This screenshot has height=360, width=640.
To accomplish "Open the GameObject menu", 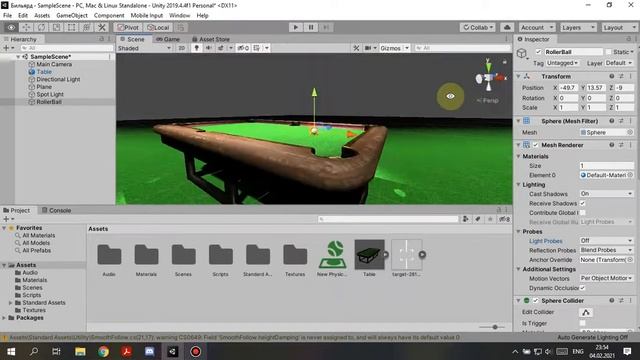I will coord(72,16).
